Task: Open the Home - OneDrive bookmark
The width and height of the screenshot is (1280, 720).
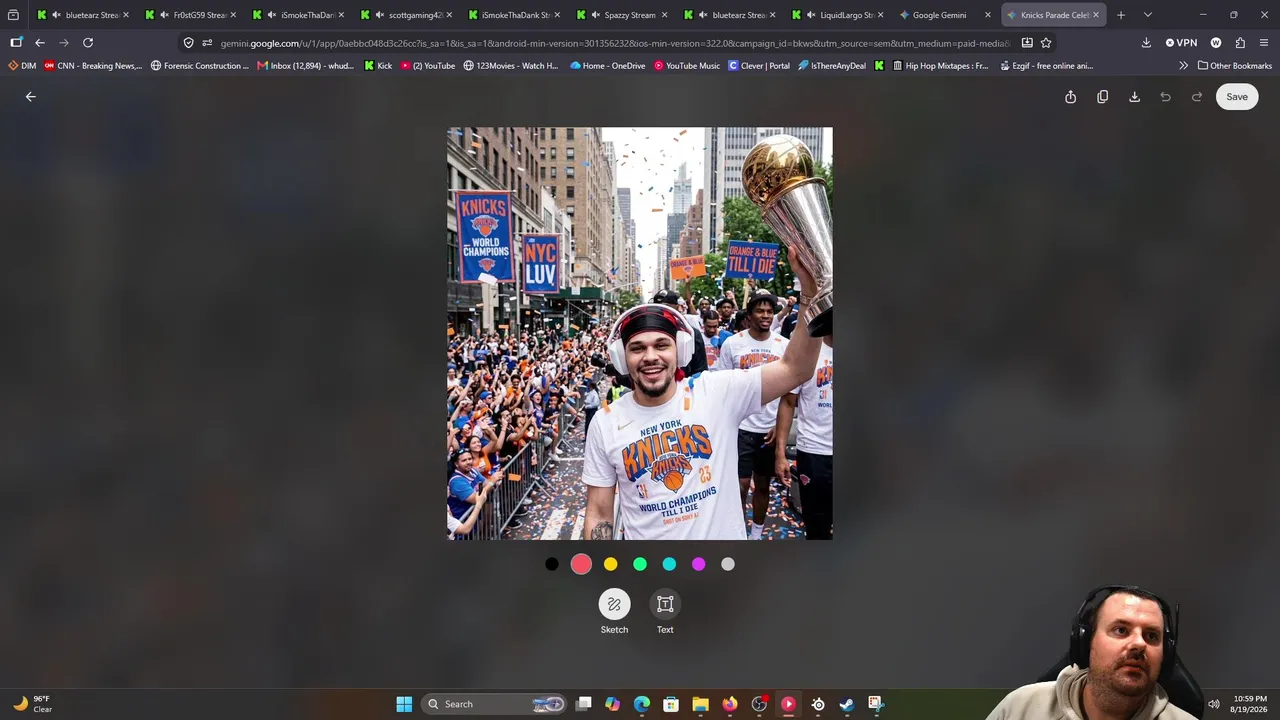Action: (607, 66)
